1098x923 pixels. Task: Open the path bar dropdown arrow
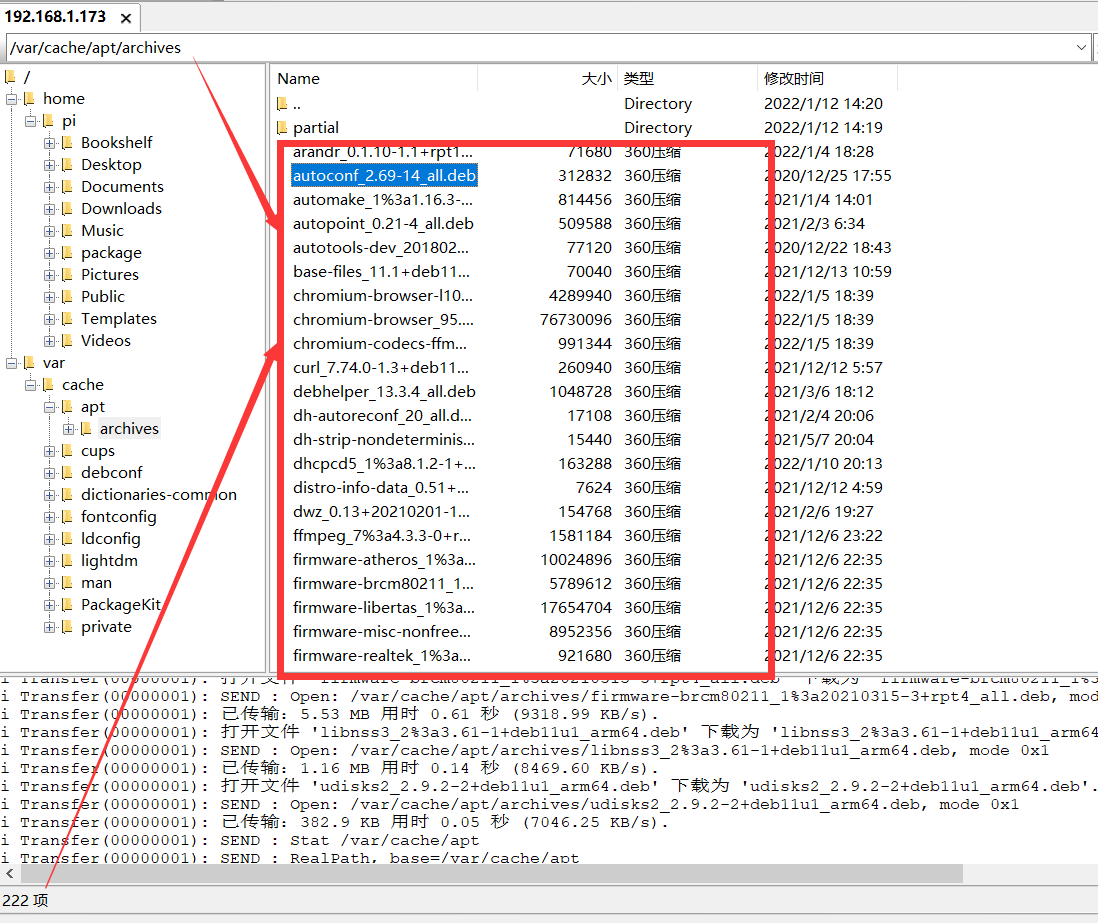[1081, 46]
